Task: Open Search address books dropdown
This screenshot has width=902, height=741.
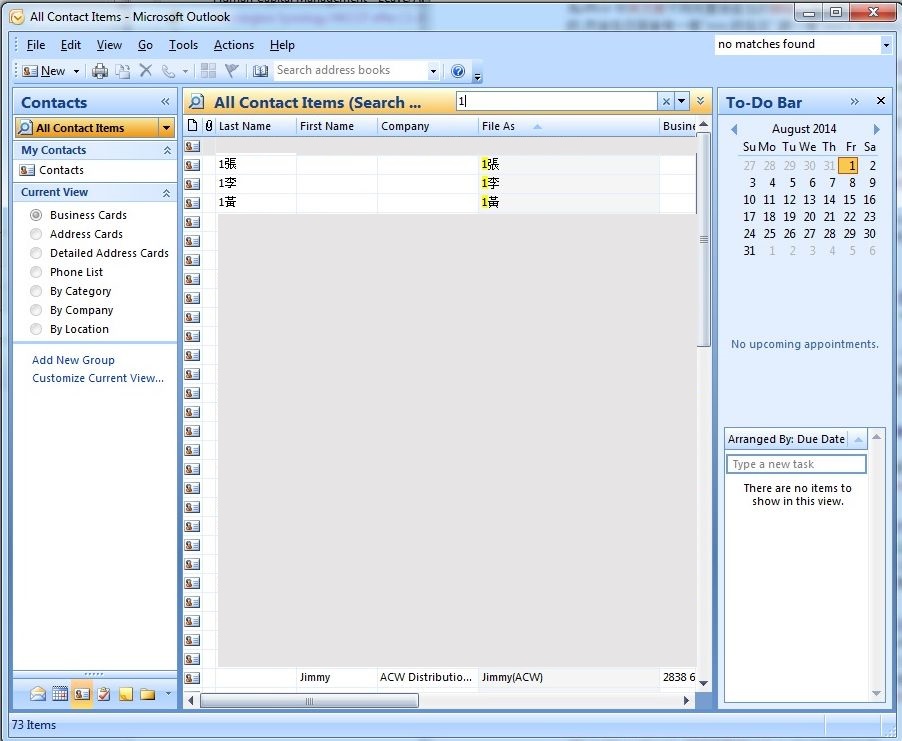Action: (x=433, y=71)
